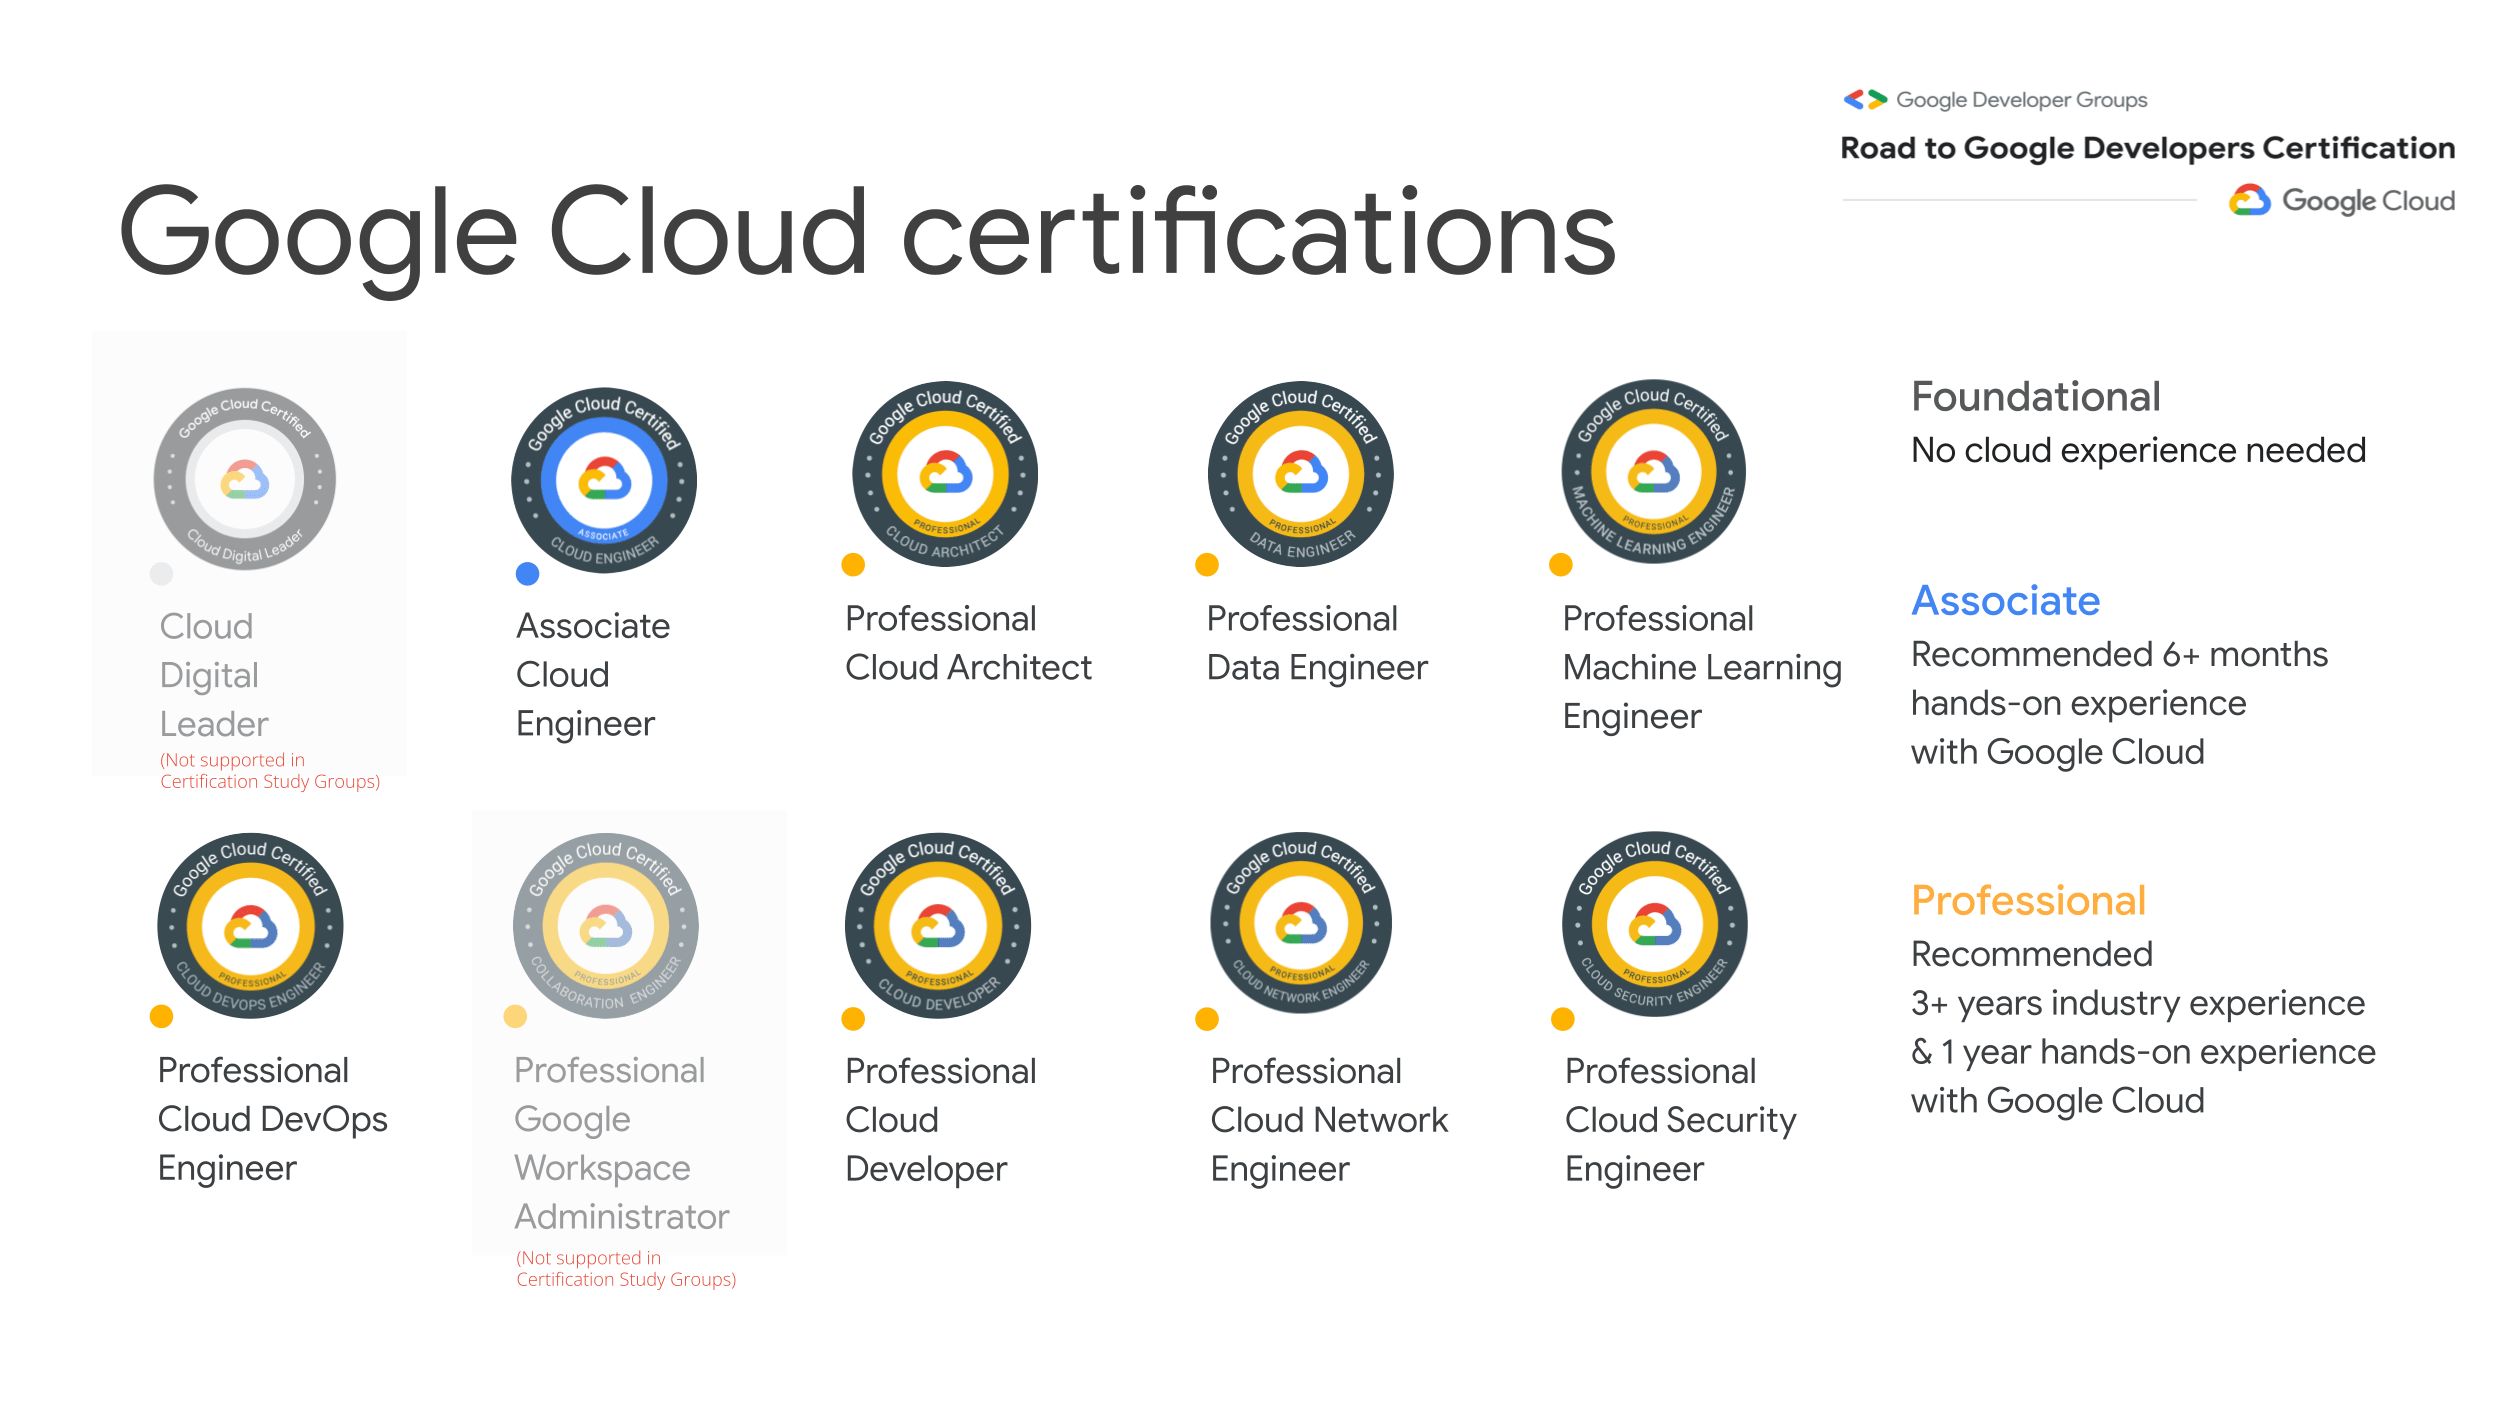Click the 'Professional Data Engineer' label
The height and width of the screenshot is (1406, 2500).
[1317, 643]
